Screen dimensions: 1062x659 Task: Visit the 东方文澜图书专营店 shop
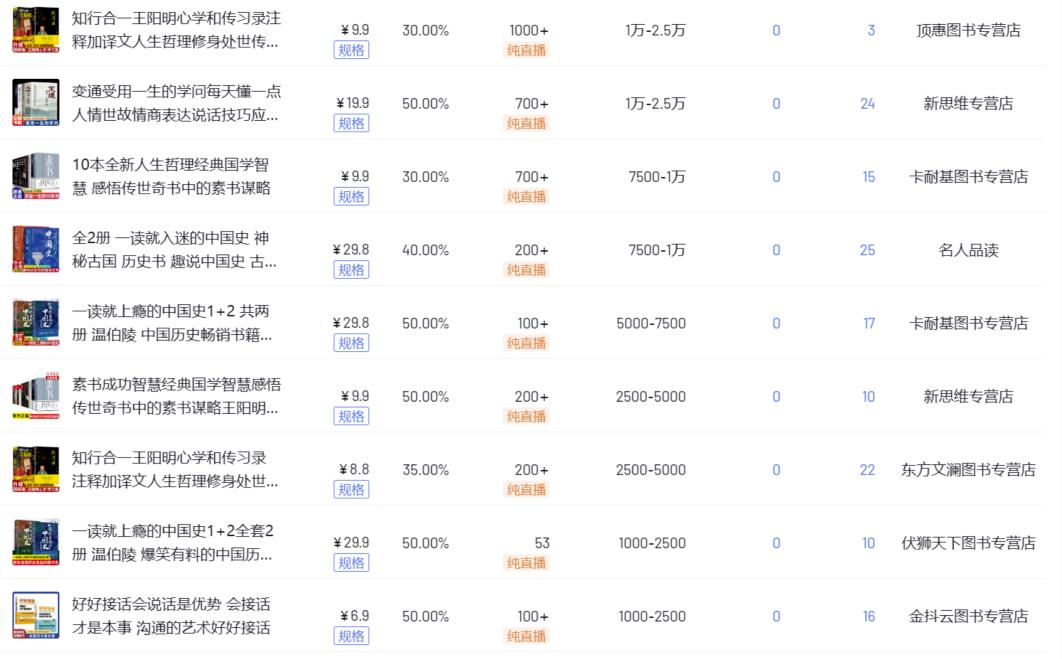pos(968,470)
